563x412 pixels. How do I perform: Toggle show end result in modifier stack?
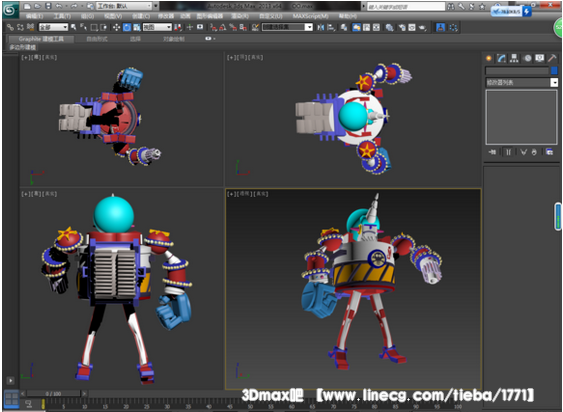point(508,152)
